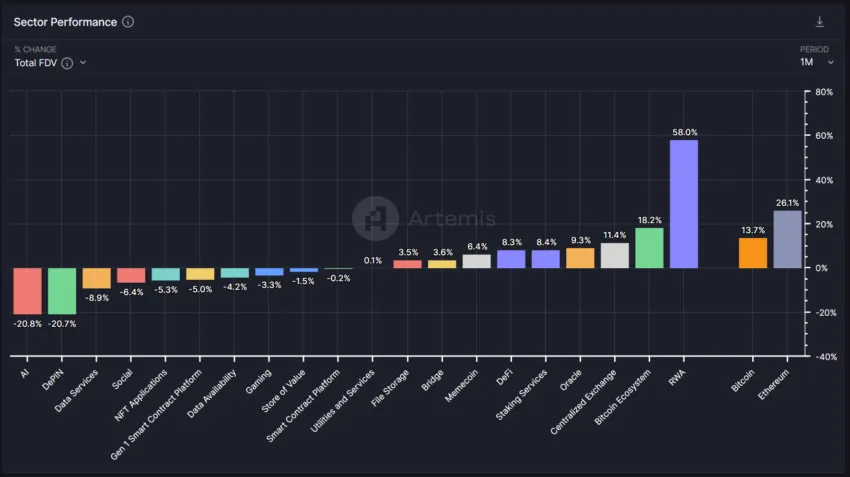The height and width of the screenshot is (477, 850).
Task: Click the info icon beside Sector Performance
Action: [x=128, y=22]
